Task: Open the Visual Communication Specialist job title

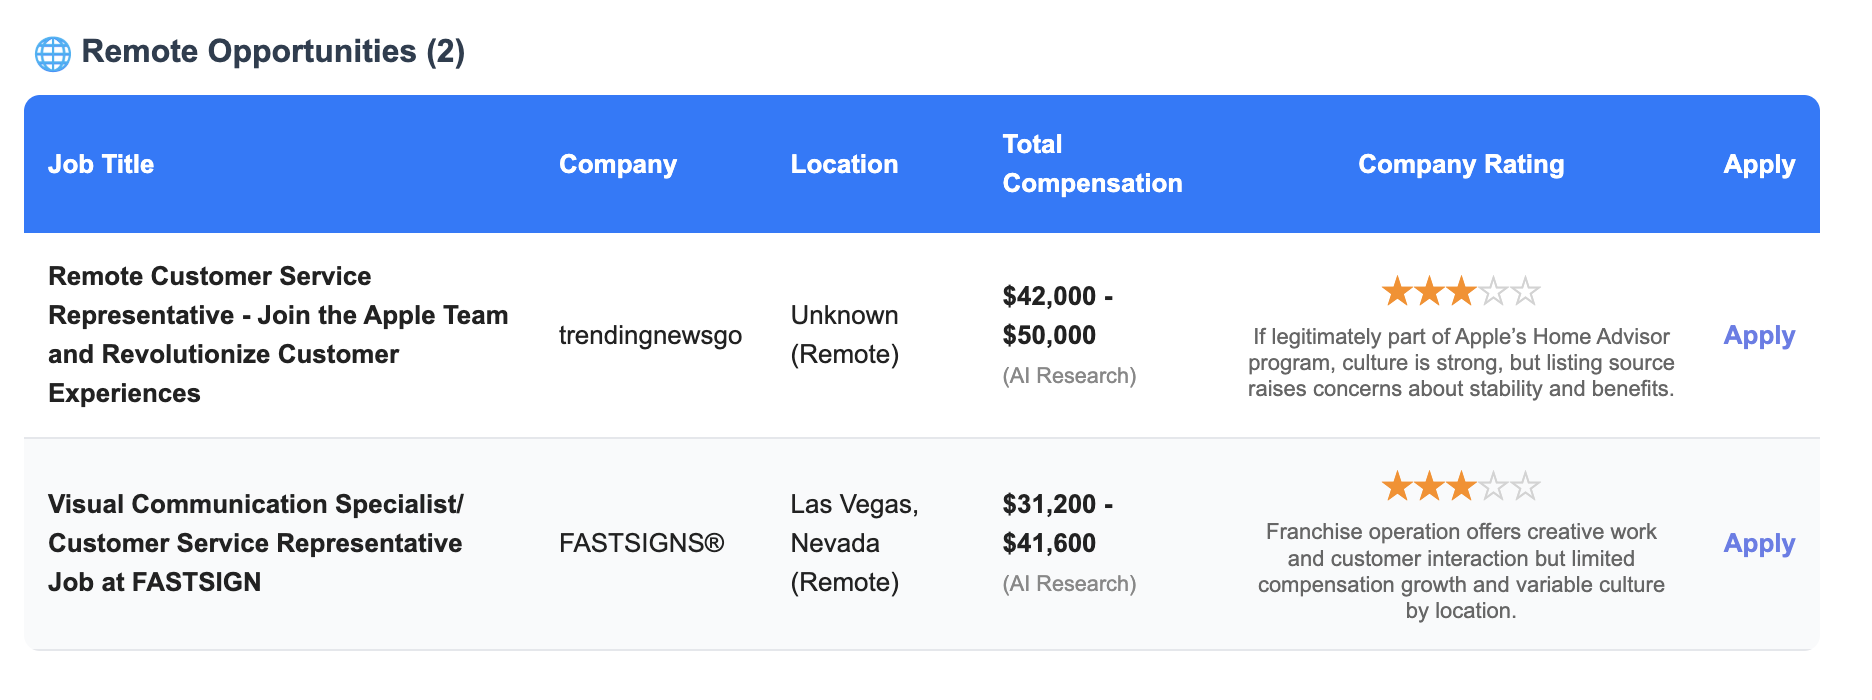Action: point(256,543)
